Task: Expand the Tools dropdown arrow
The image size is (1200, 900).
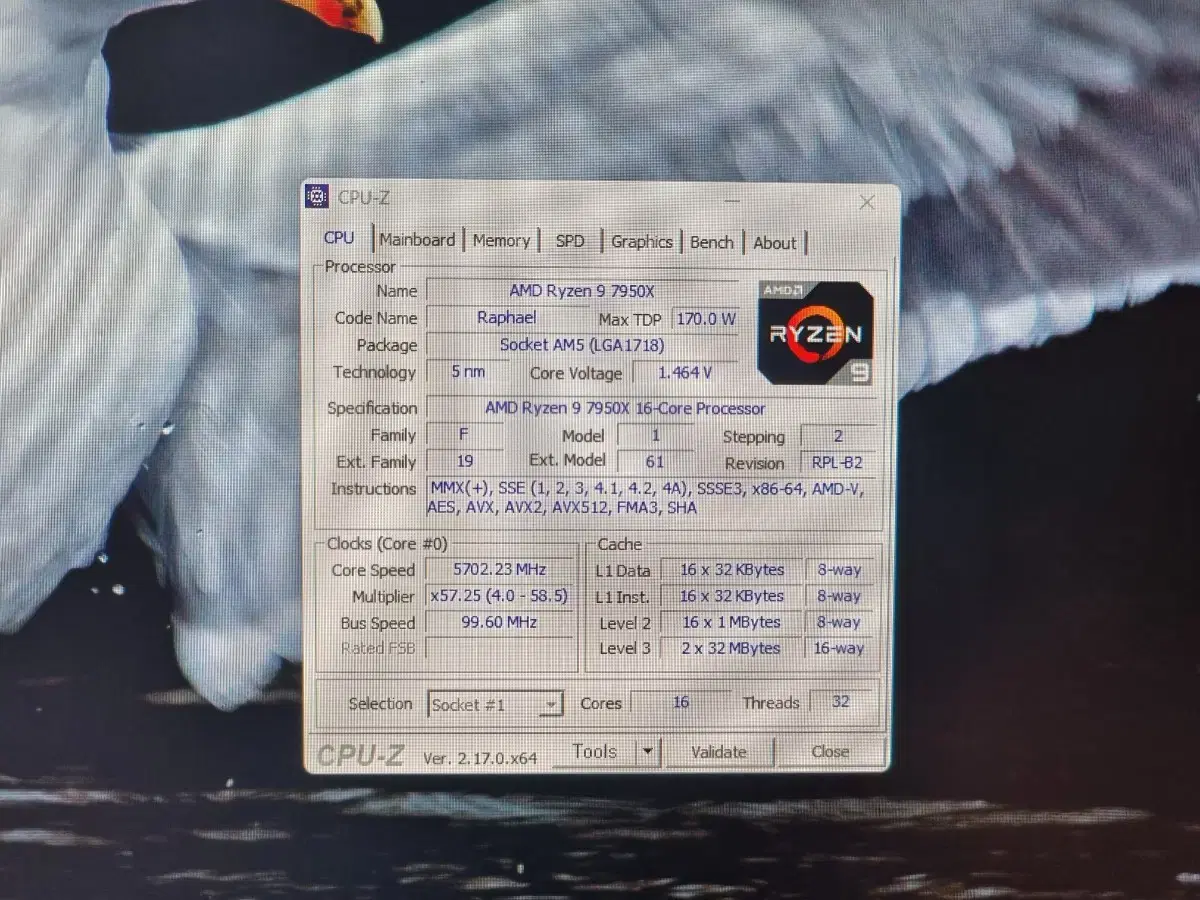Action: tap(647, 751)
